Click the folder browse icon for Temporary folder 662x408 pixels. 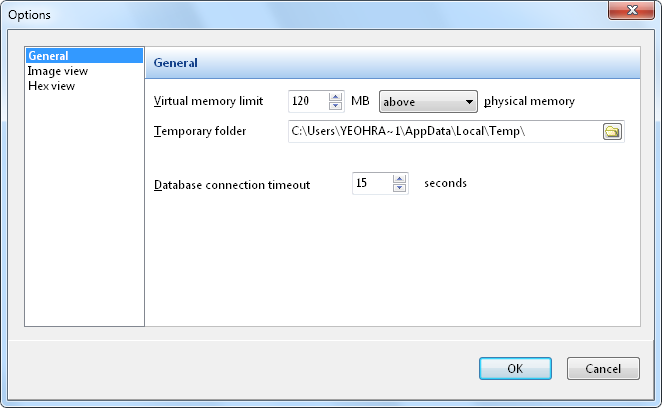point(612,132)
